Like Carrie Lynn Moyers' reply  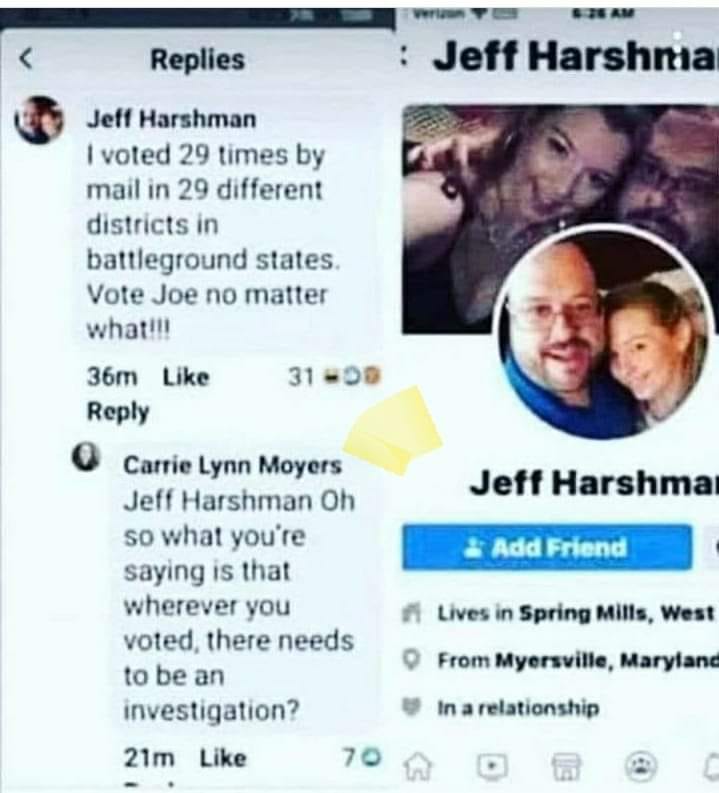click(x=223, y=758)
